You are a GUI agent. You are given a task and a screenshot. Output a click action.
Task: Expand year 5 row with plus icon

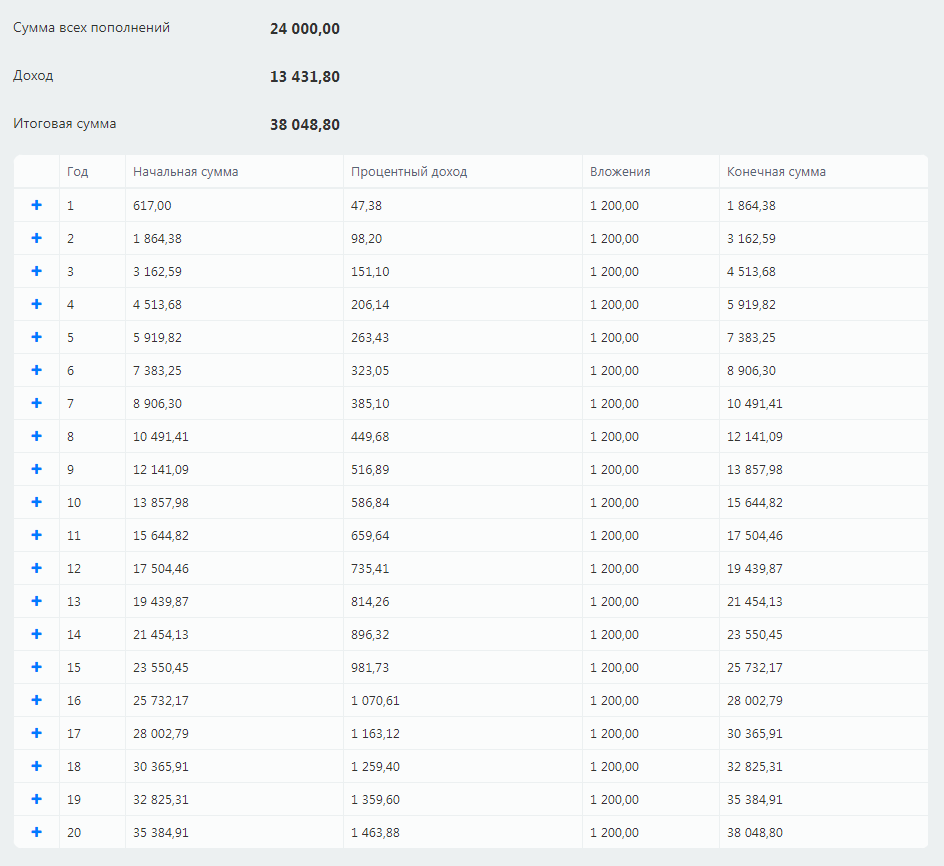[x=37, y=337]
